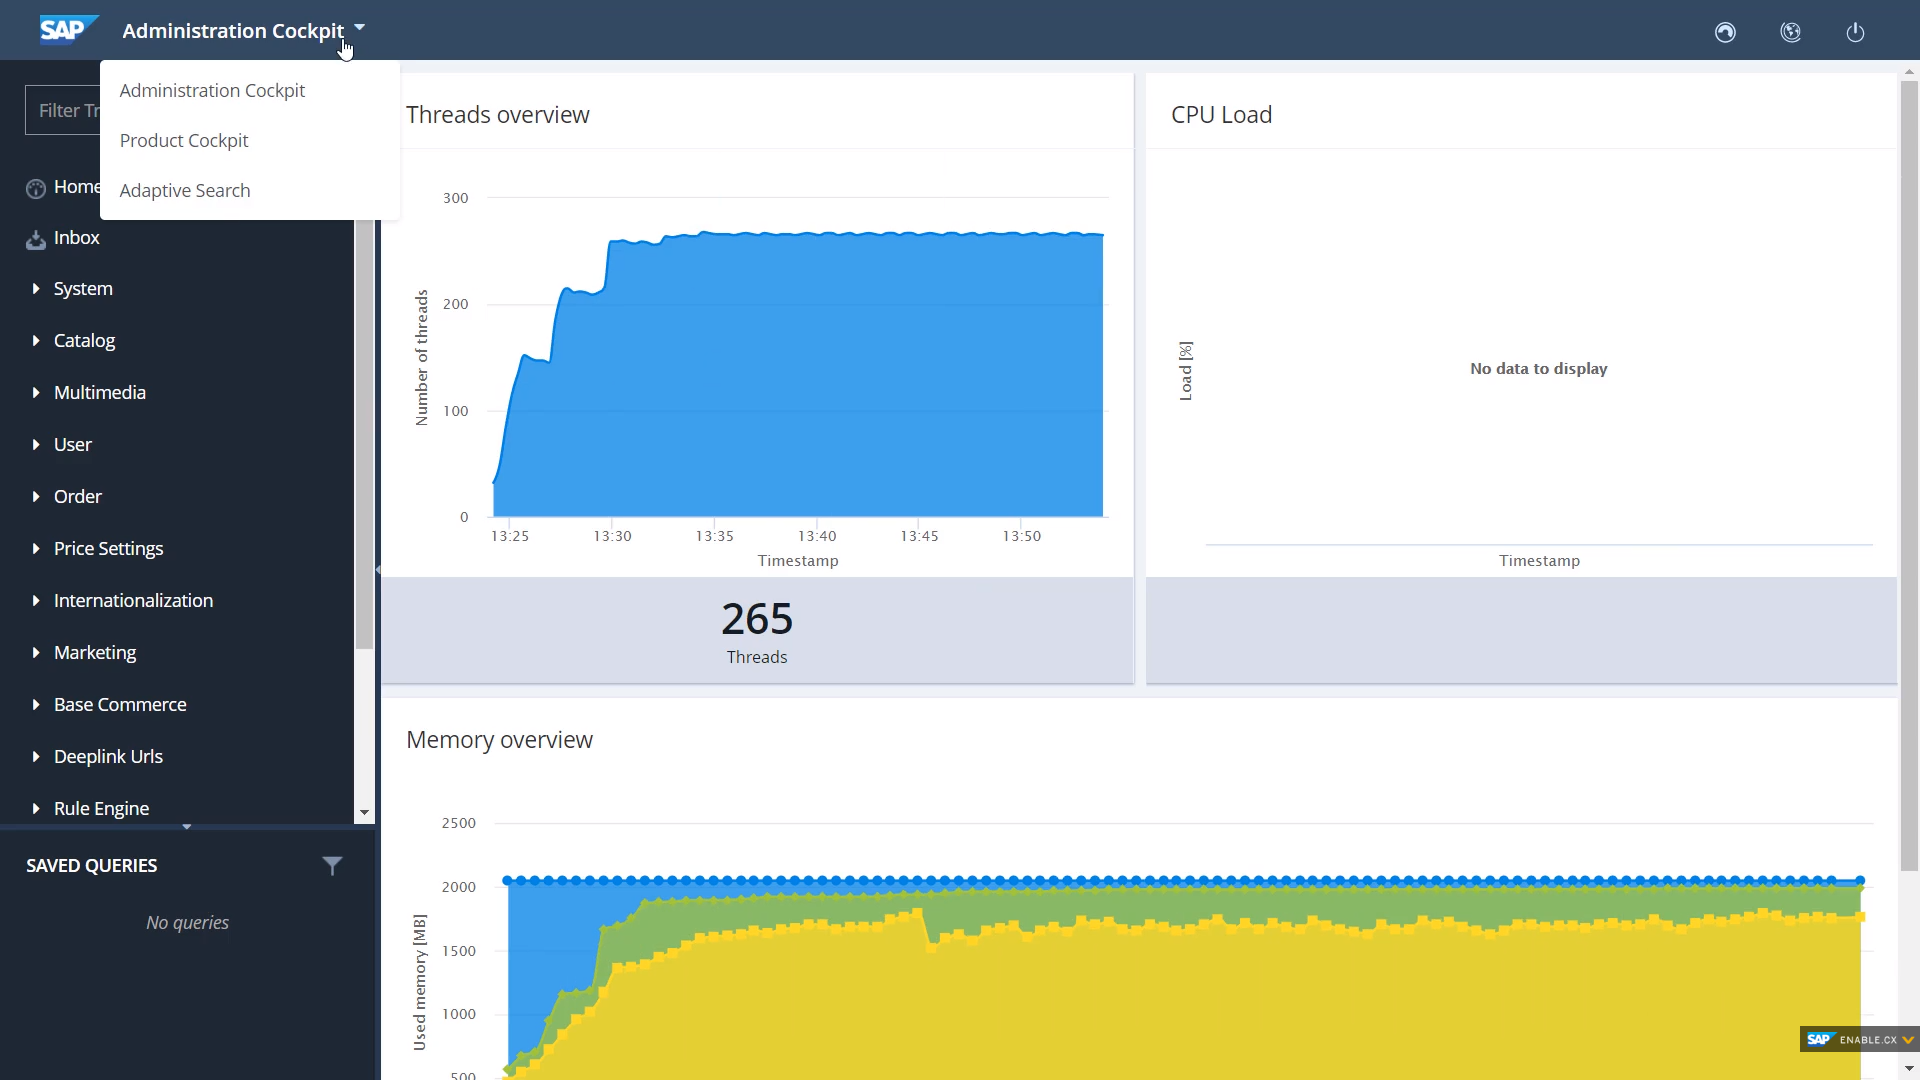Click the Home dashboard icon in sidebar
This screenshot has height=1080, width=1920.
35,188
